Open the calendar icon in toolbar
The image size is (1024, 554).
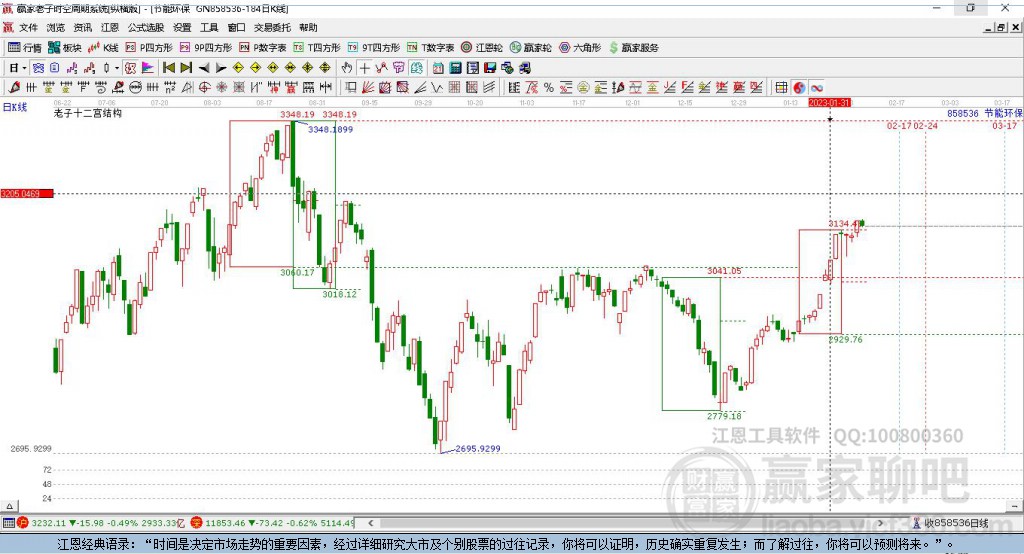tap(438, 67)
